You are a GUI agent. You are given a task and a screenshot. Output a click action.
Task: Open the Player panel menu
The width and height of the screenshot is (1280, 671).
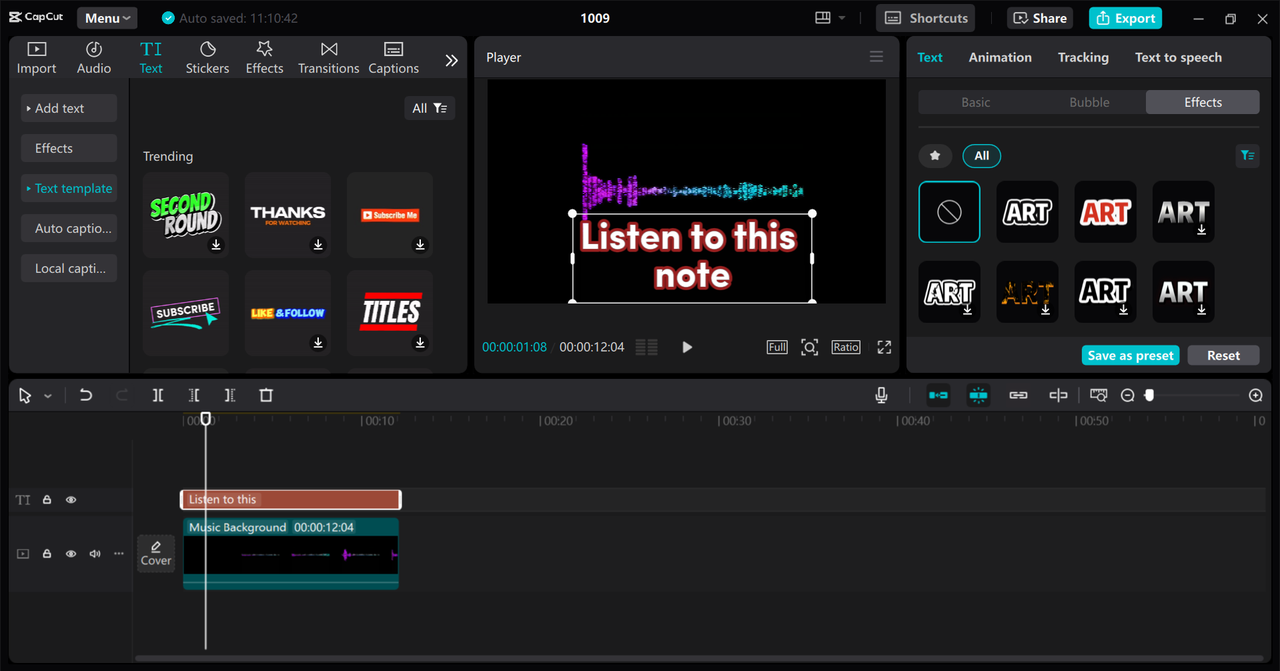[x=876, y=57]
